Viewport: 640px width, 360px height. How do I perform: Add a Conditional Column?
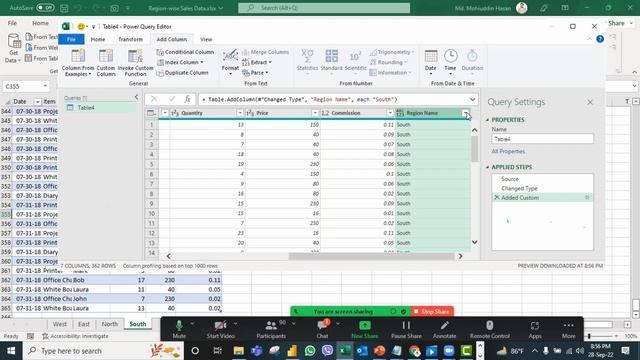click(x=185, y=52)
